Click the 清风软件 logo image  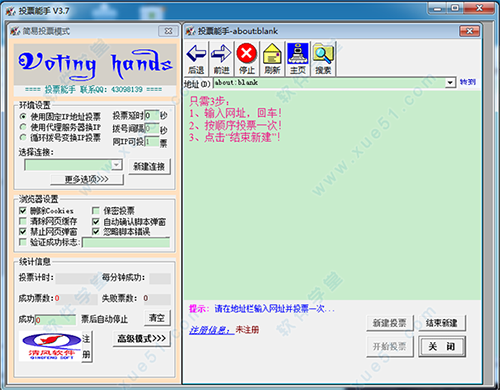(x=50, y=346)
